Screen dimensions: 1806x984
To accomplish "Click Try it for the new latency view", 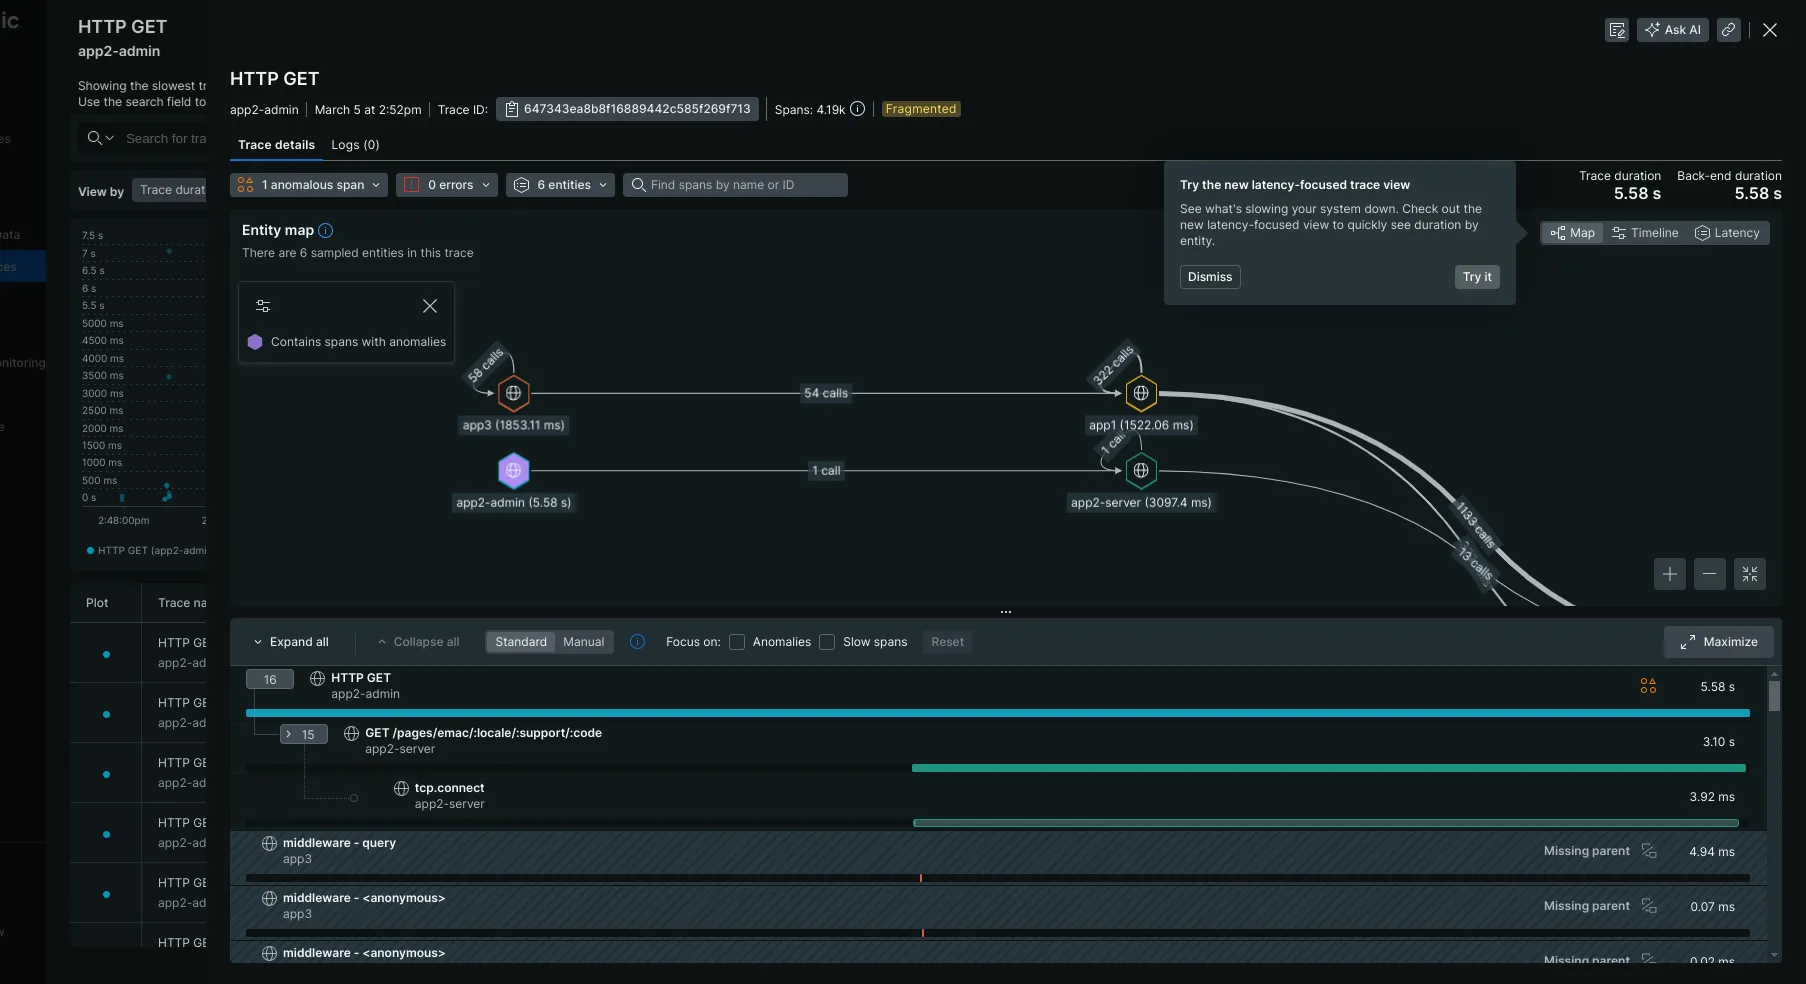I will (x=1477, y=277).
